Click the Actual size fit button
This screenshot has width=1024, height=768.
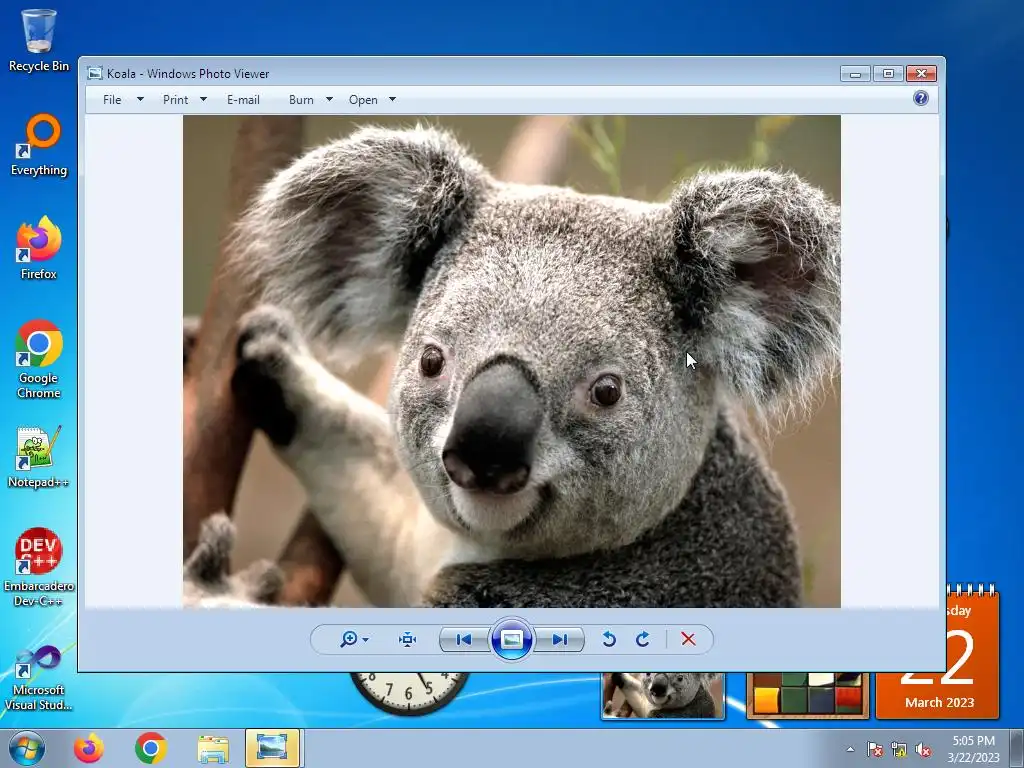(x=407, y=640)
